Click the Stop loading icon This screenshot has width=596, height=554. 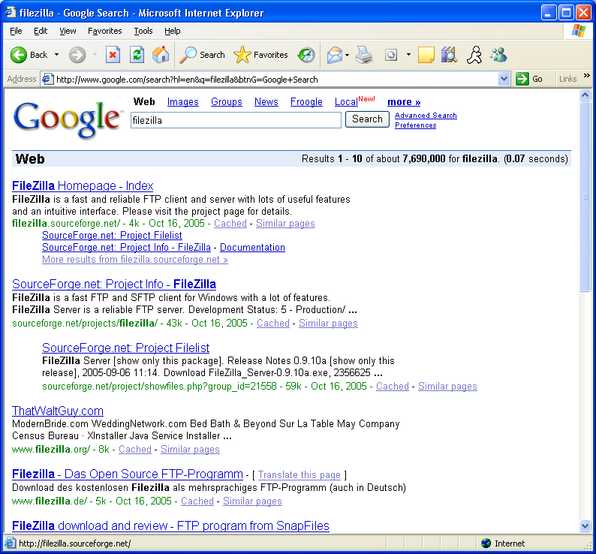pos(113,55)
